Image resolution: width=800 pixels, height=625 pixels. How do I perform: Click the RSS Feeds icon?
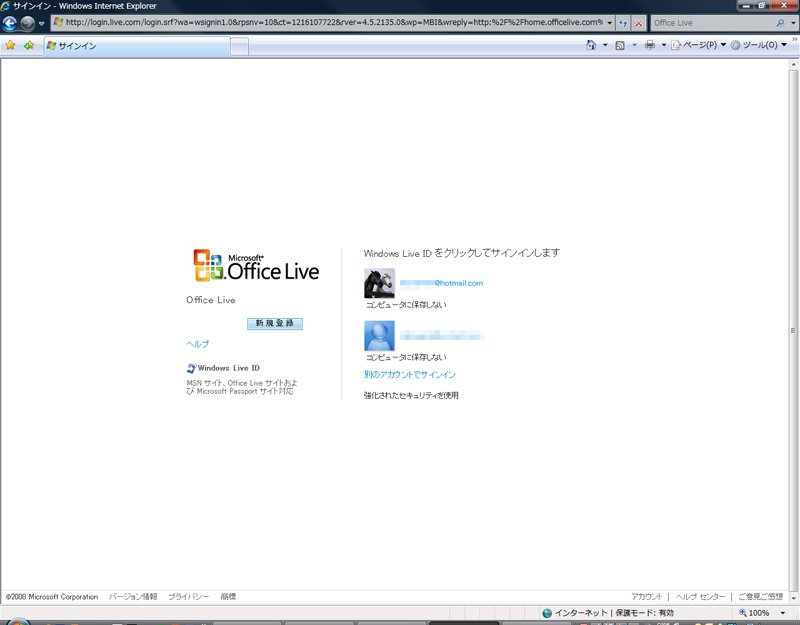pyautogui.click(x=620, y=45)
